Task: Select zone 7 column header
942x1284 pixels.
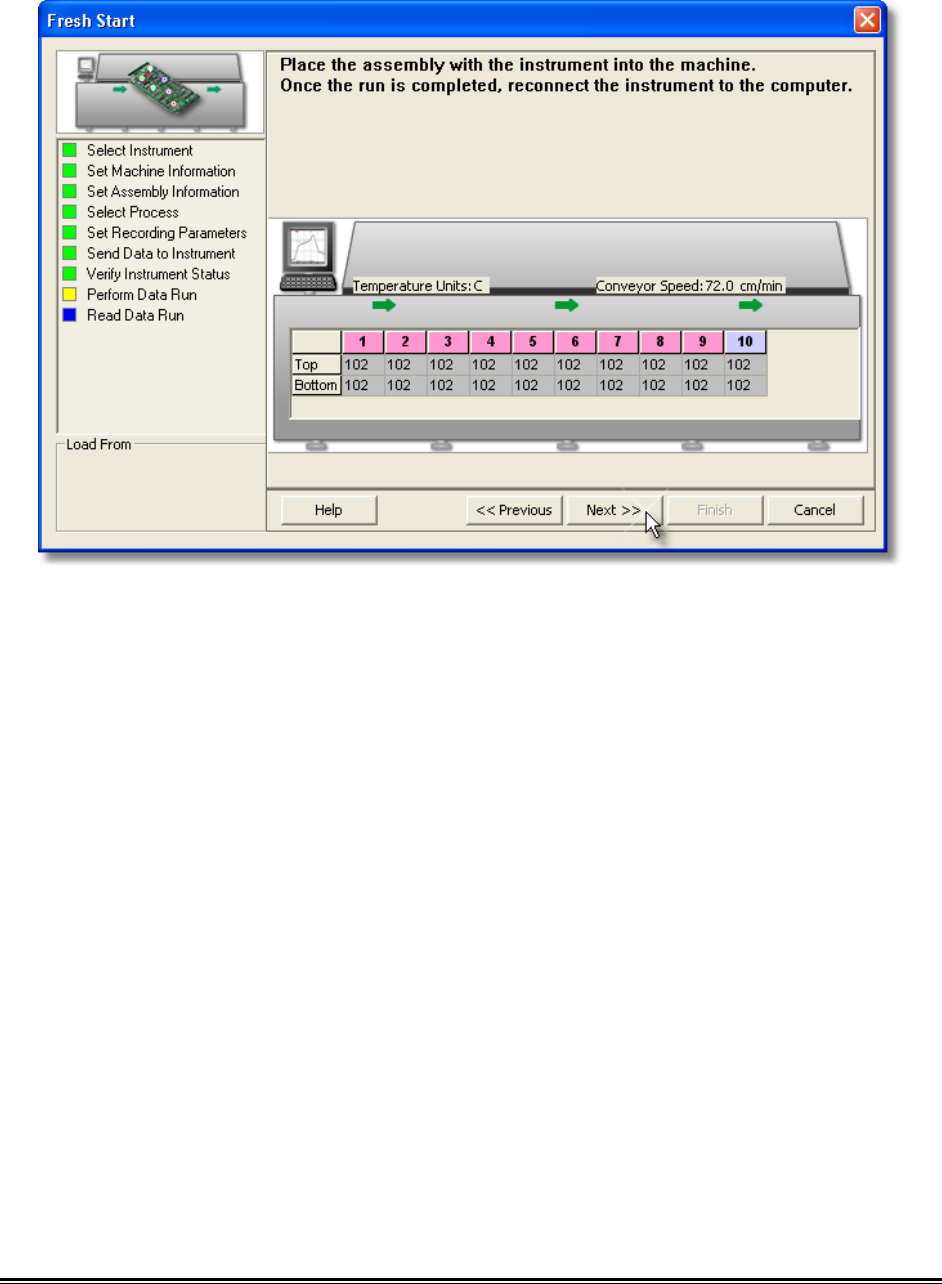Action: [x=618, y=342]
